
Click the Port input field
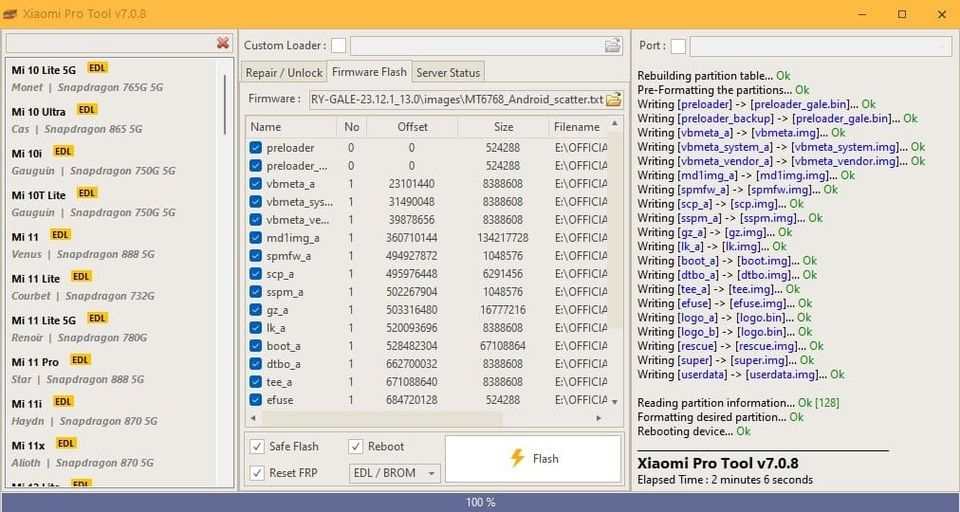[820, 46]
